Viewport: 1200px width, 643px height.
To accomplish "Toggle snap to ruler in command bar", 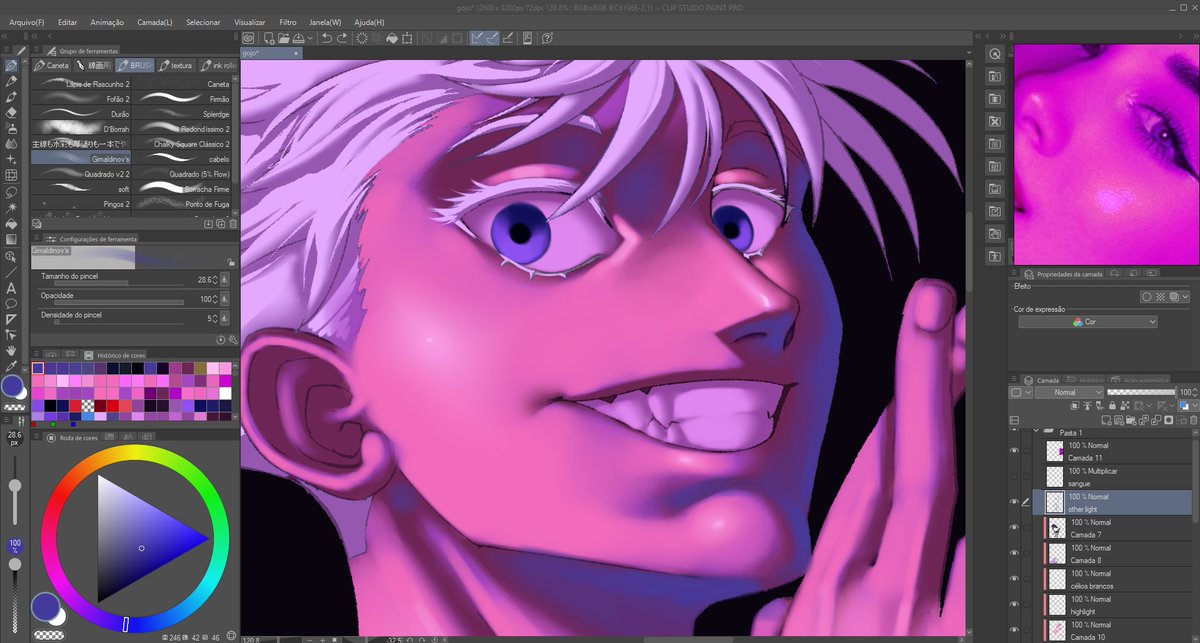I will coord(477,38).
